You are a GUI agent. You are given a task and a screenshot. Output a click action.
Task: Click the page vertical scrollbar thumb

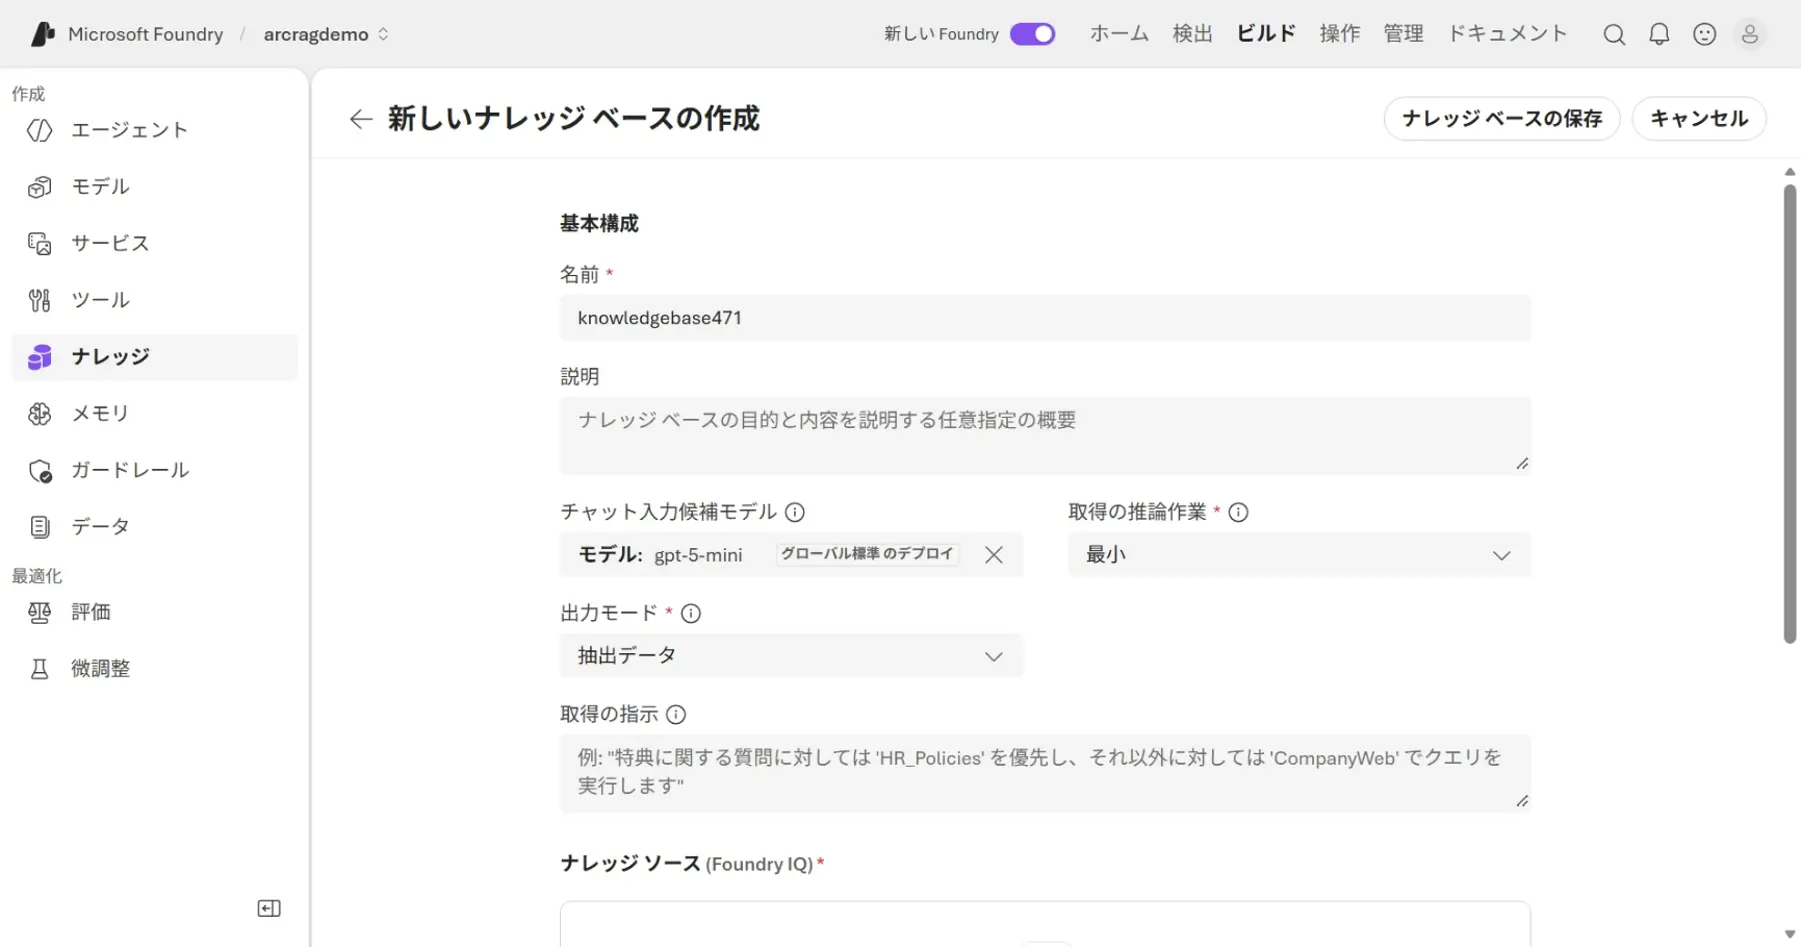click(1790, 414)
